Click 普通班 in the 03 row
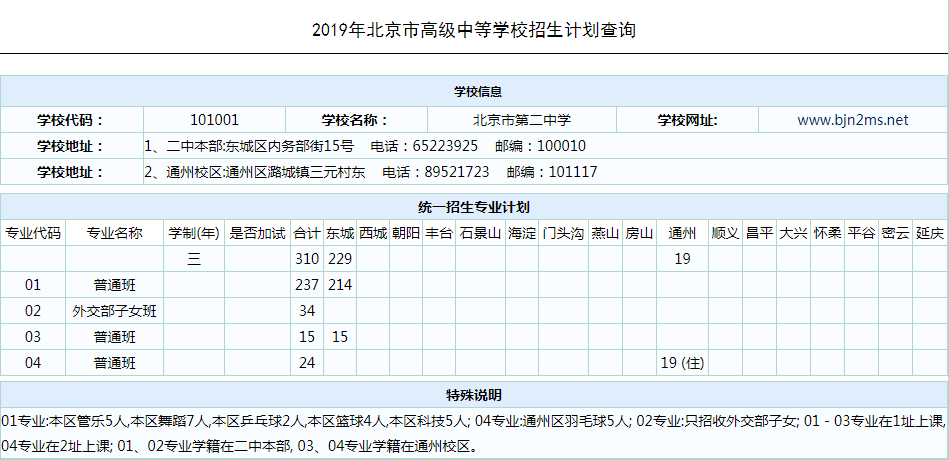949x460 pixels. point(114,337)
